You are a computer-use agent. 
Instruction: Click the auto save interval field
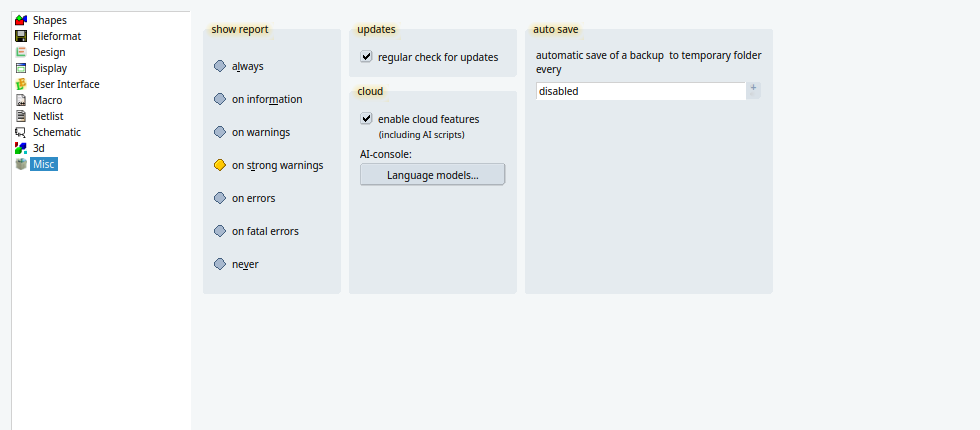pyautogui.click(x=641, y=91)
